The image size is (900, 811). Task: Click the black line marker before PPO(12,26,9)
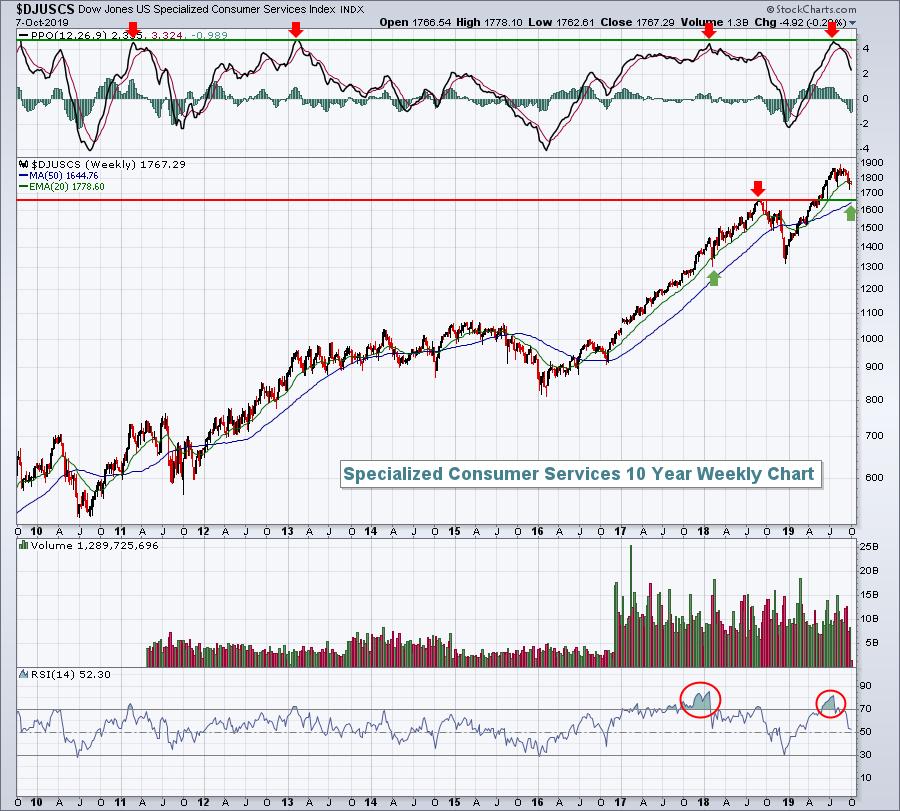click(24, 36)
